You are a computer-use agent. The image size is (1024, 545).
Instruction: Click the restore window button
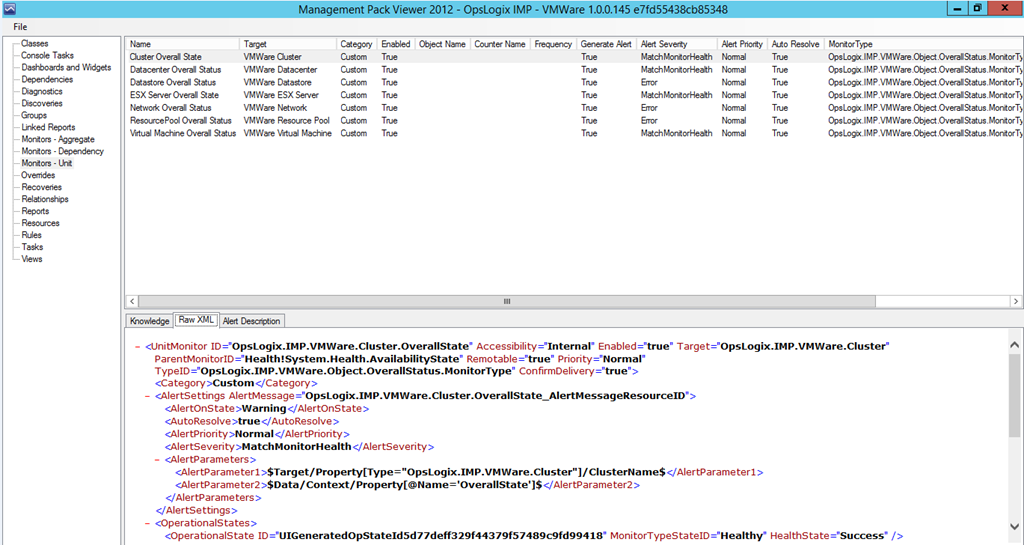pyautogui.click(x=977, y=8)
